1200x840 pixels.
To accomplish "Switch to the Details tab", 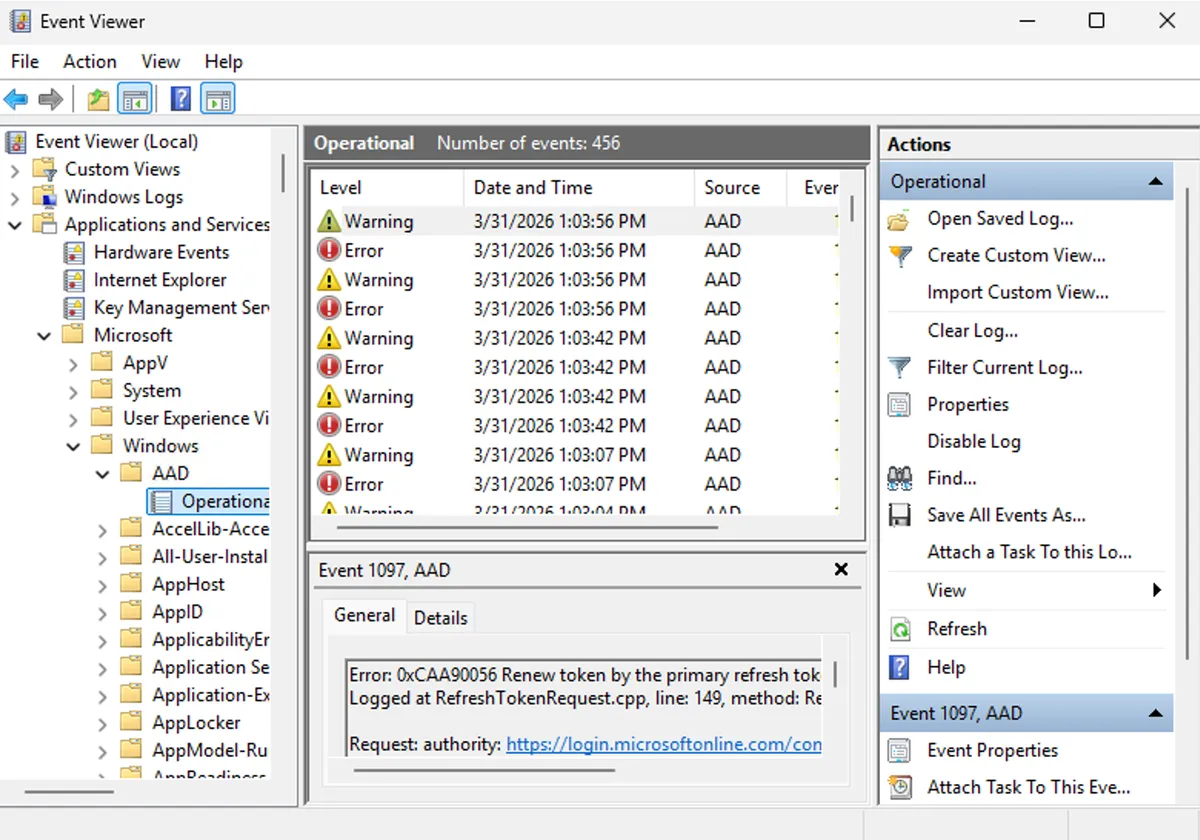I will point(440,618).
